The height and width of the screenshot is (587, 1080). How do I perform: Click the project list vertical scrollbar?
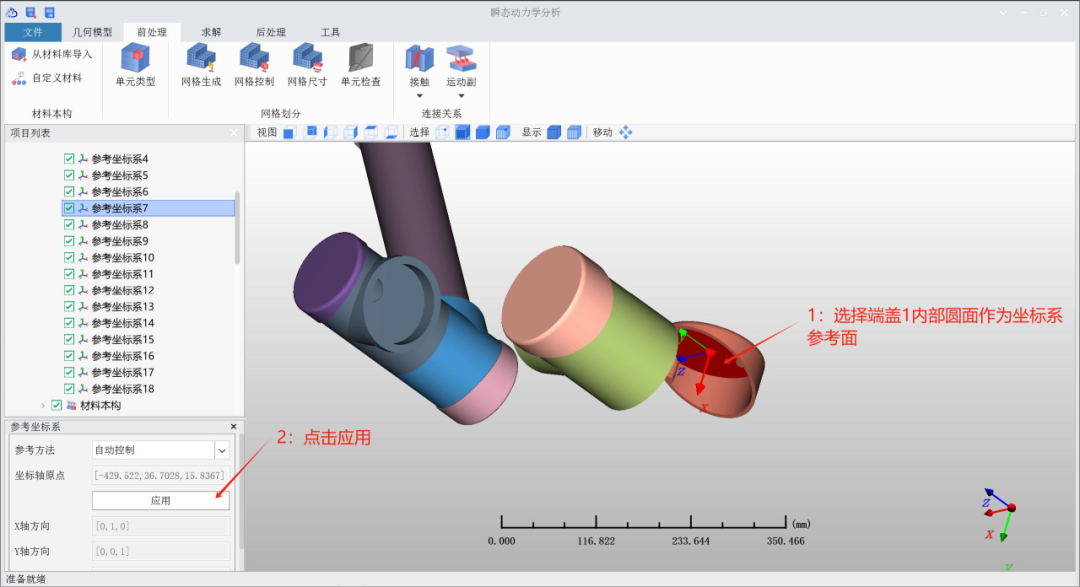pyautogui.click(x=238, y=228)
